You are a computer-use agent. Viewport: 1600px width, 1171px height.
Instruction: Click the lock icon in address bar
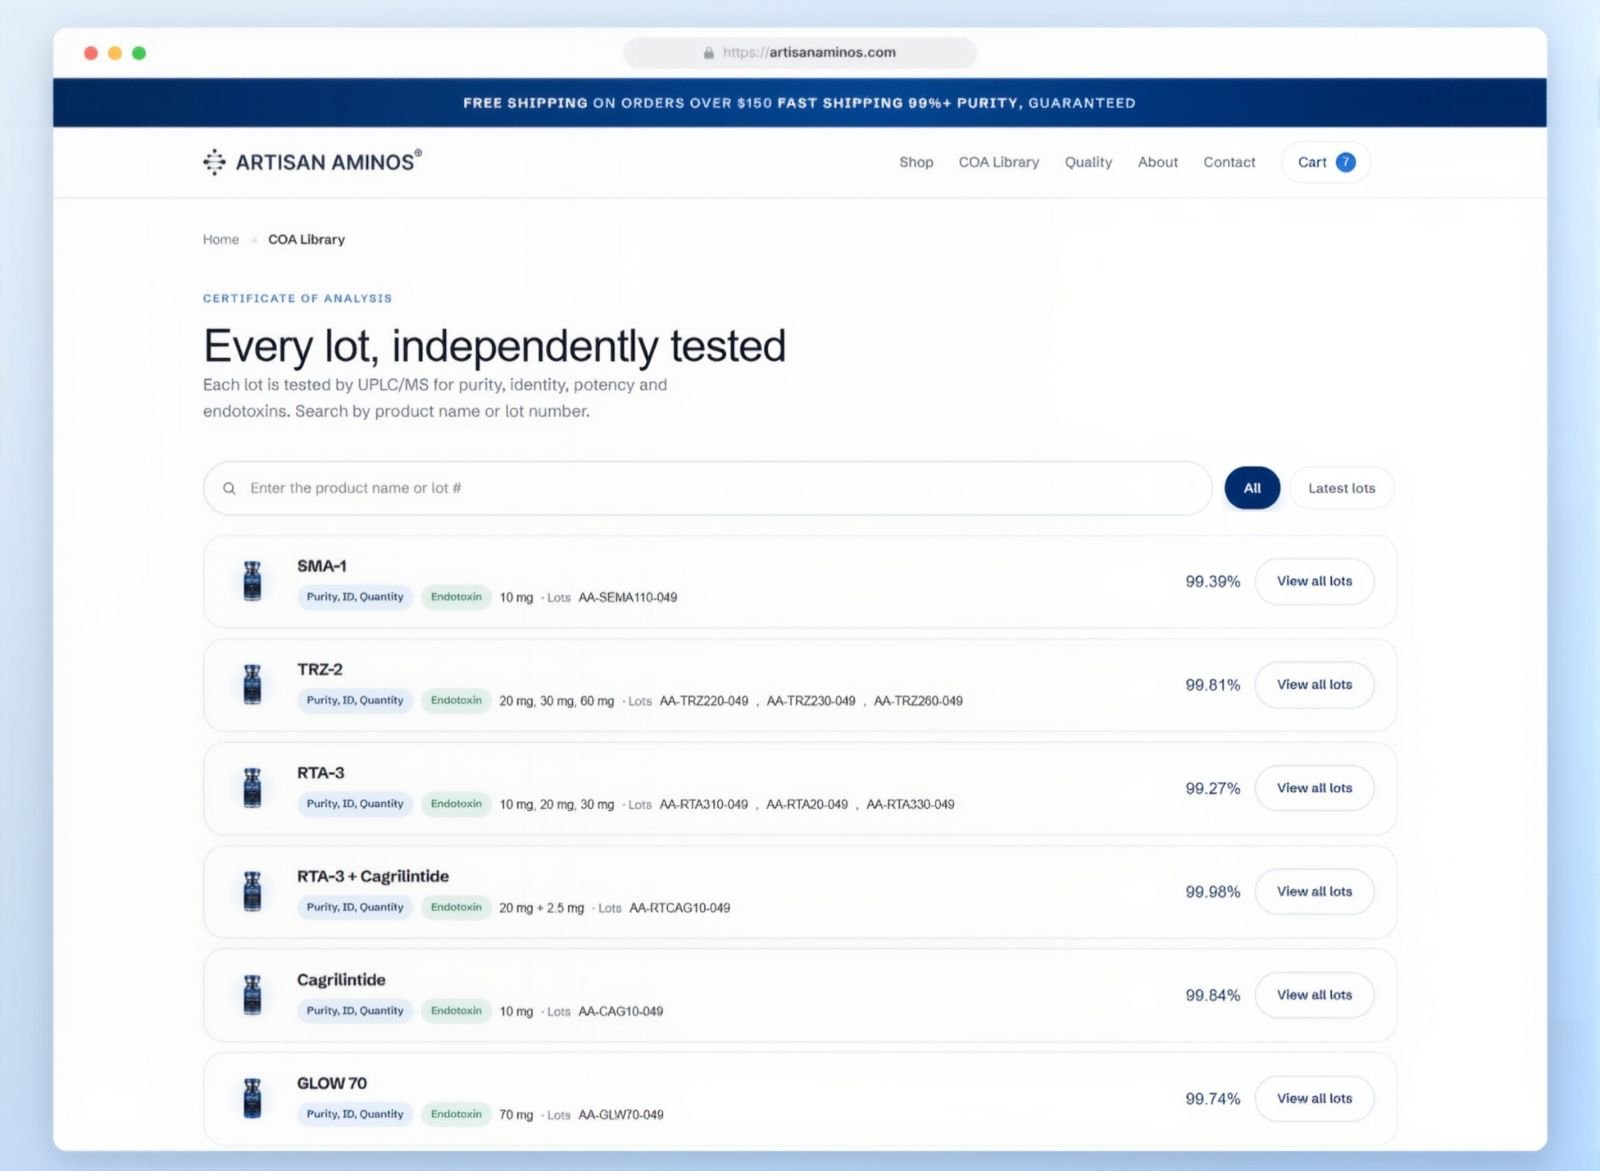pyautogui.click(x=708, y=53)
